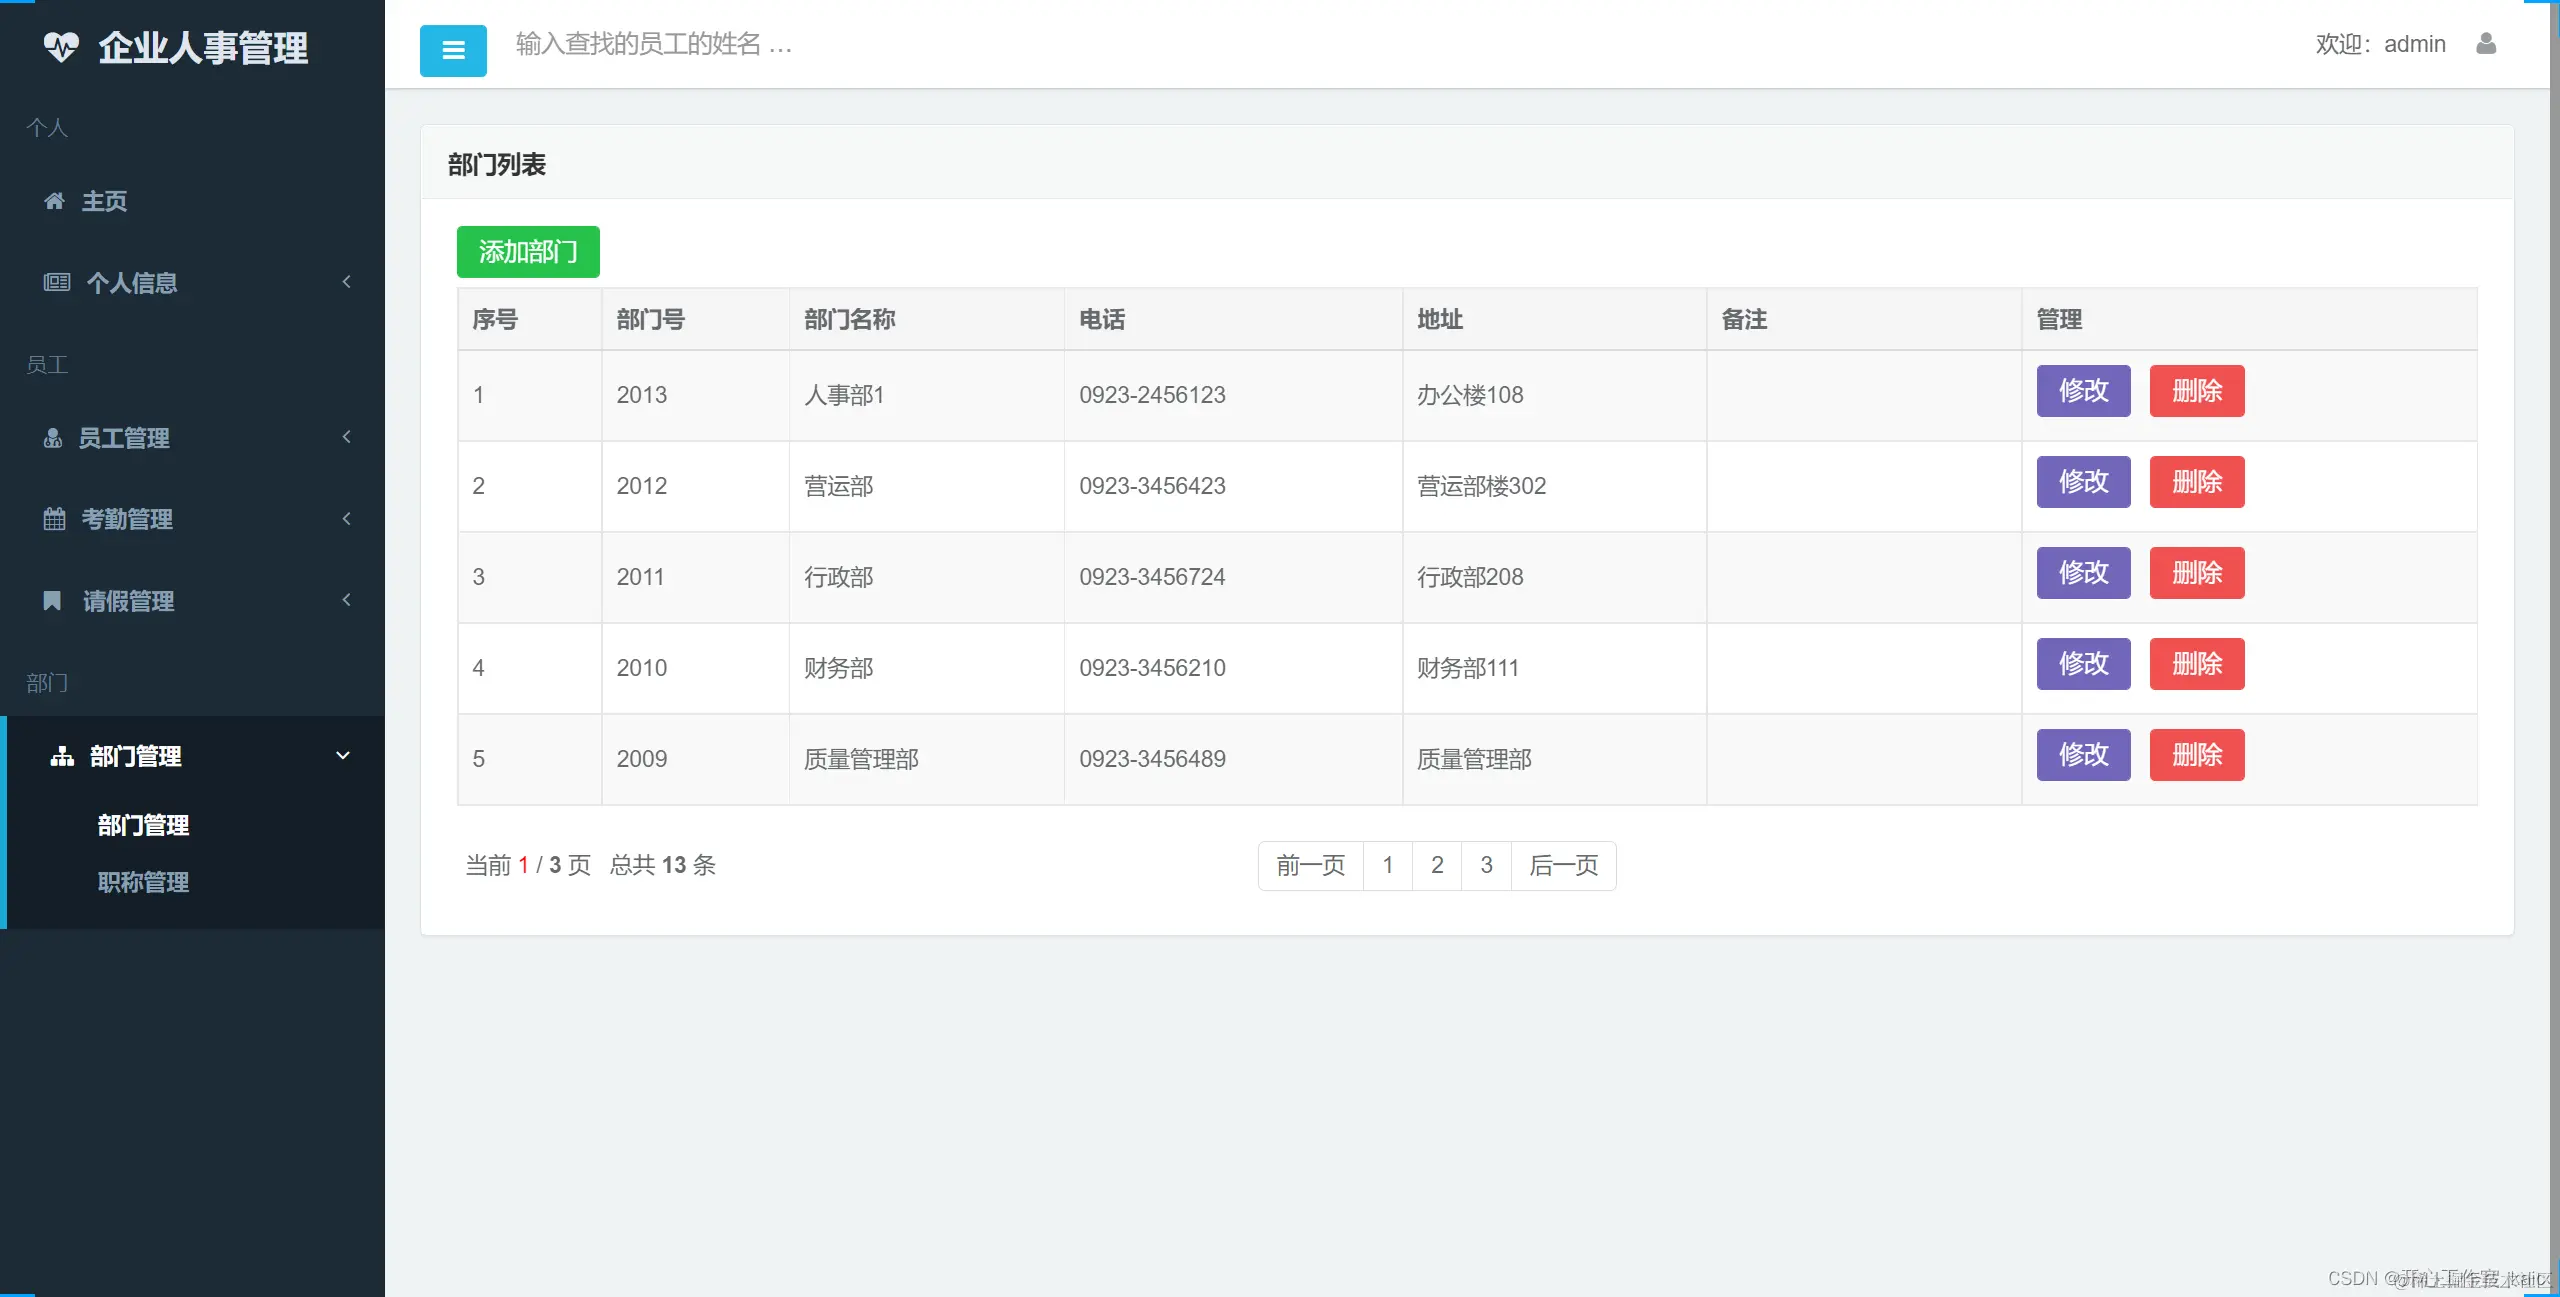This screenshot has width=2560, height=1297.
Task: Click the heartbeat logo icon
Action: 61,47
